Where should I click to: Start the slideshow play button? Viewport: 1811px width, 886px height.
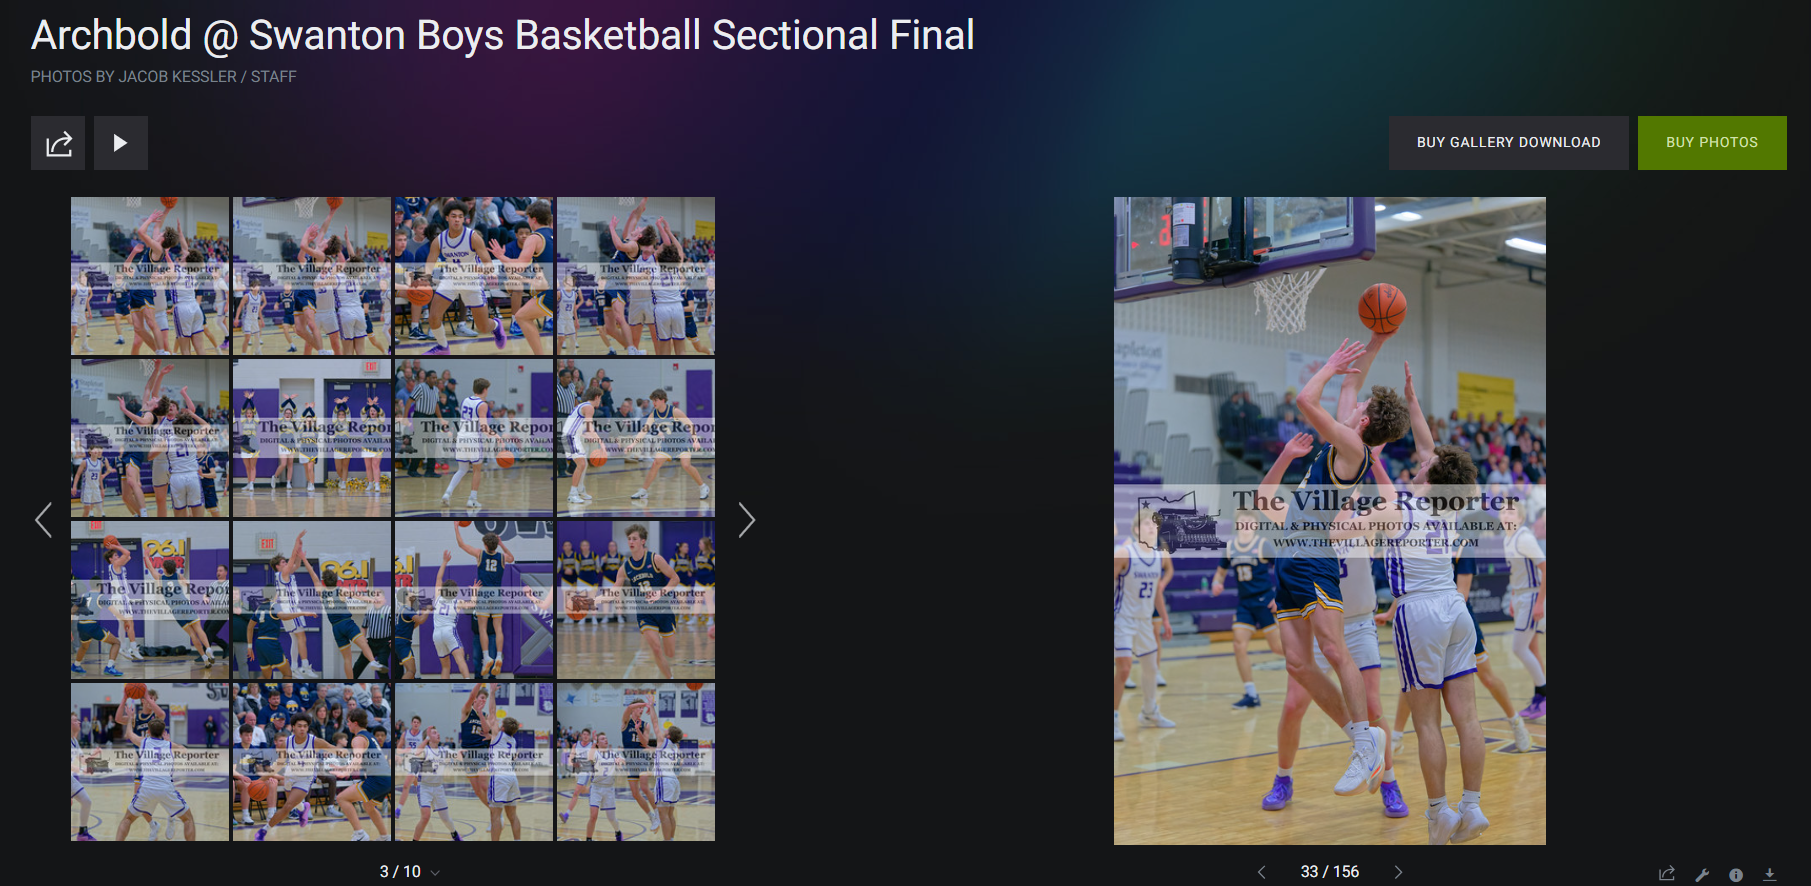(x=121, y=143)
